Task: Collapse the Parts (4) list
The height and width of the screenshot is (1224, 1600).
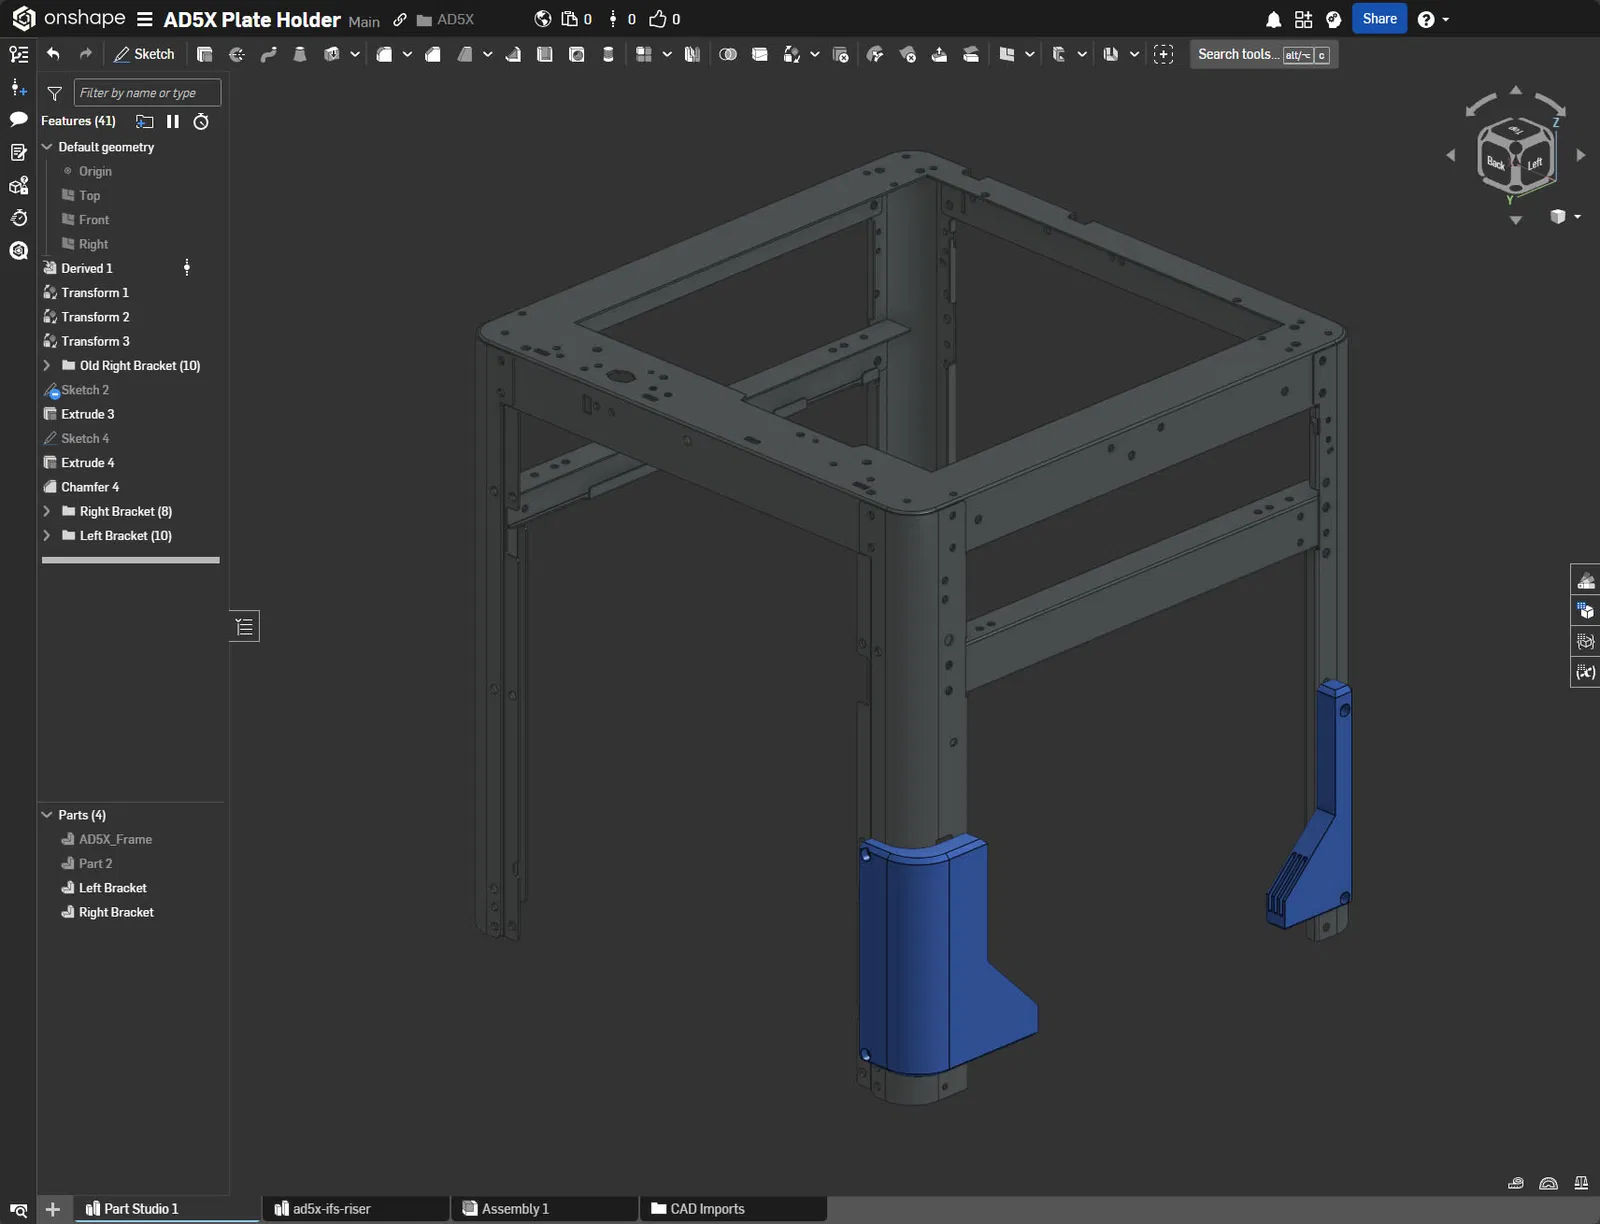Action: (x=47, y=815)
